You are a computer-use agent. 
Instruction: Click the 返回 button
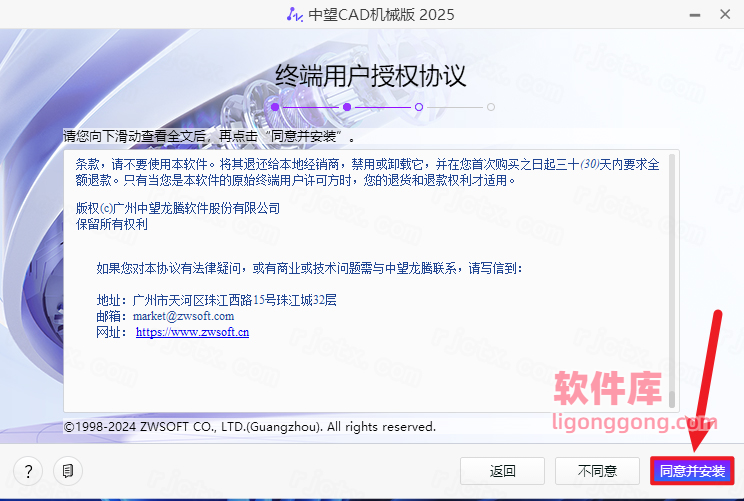pos(502,471)
